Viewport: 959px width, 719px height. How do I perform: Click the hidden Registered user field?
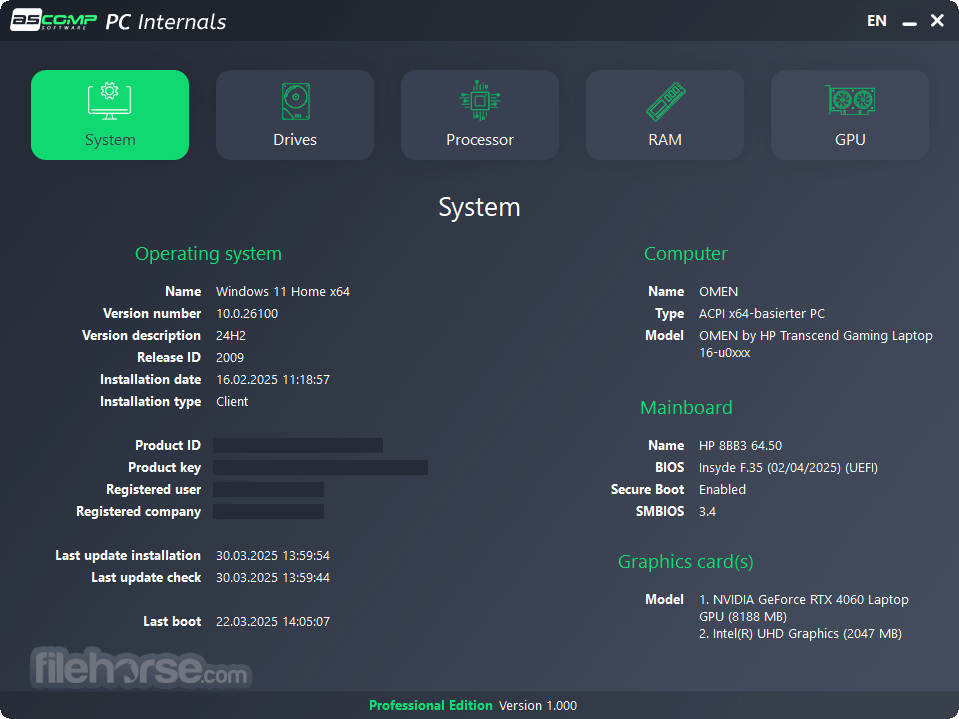[x=268, y=490]
